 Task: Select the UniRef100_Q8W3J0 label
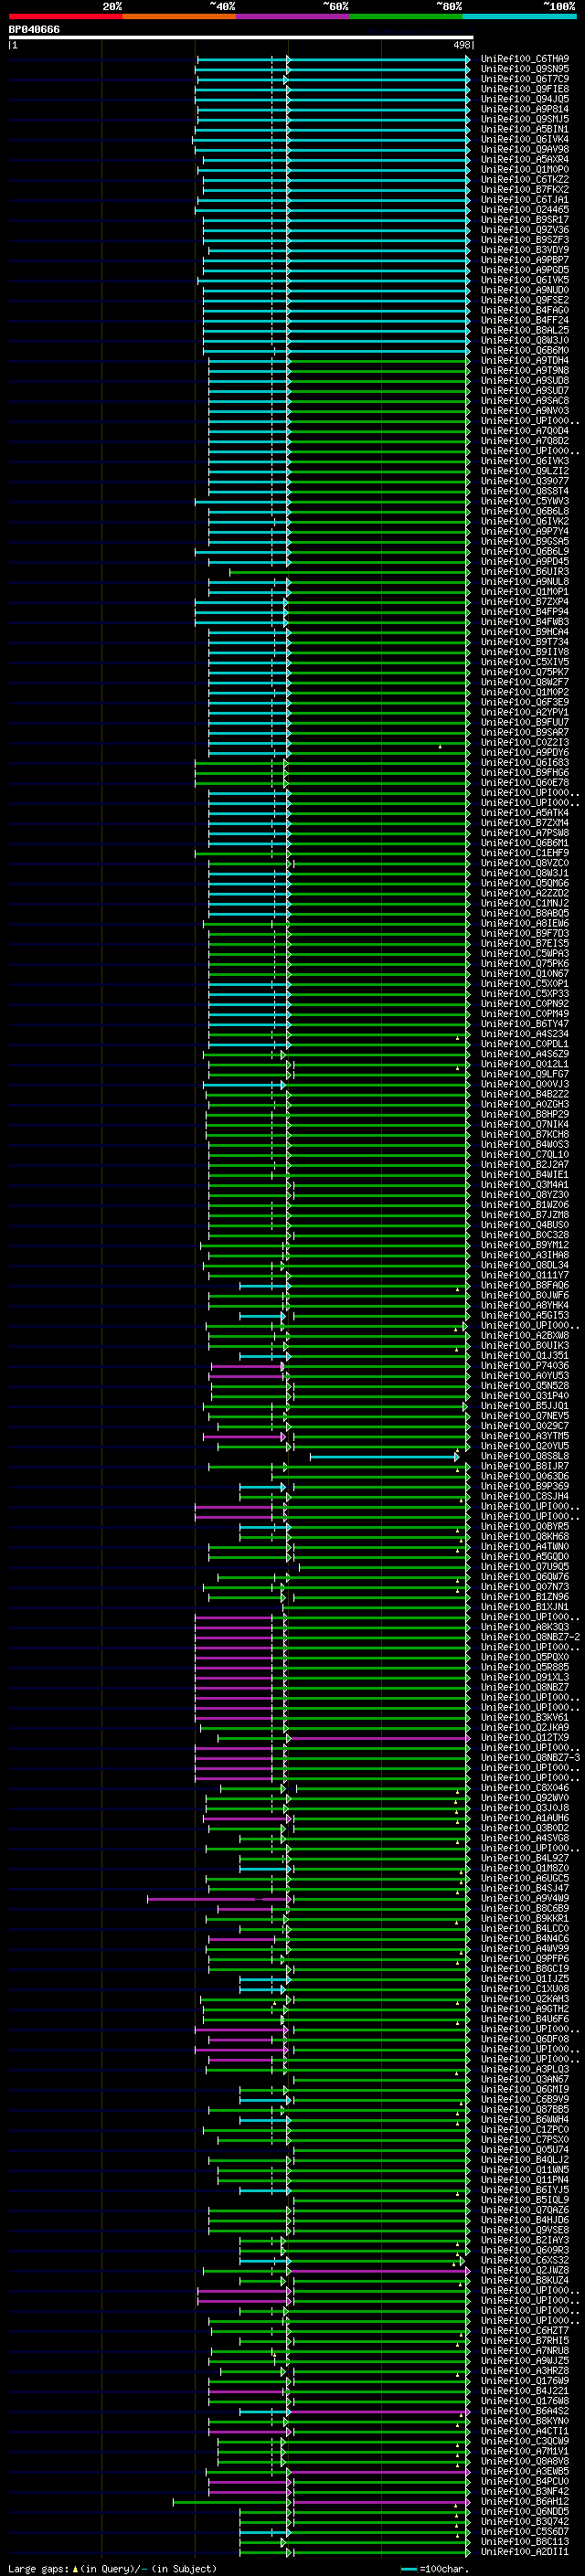524,340
